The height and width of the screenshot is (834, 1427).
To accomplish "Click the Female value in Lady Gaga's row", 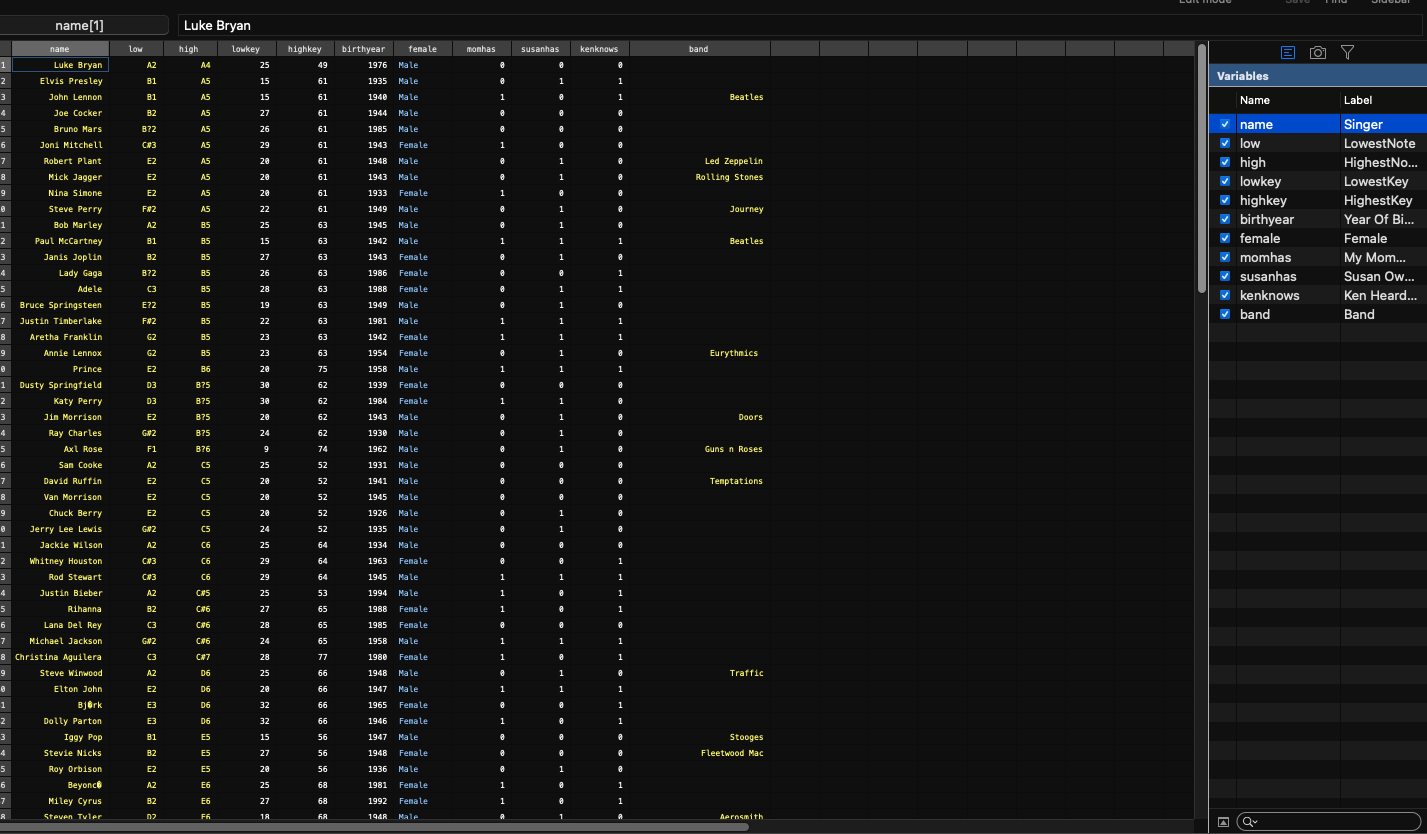I will 423,273.
